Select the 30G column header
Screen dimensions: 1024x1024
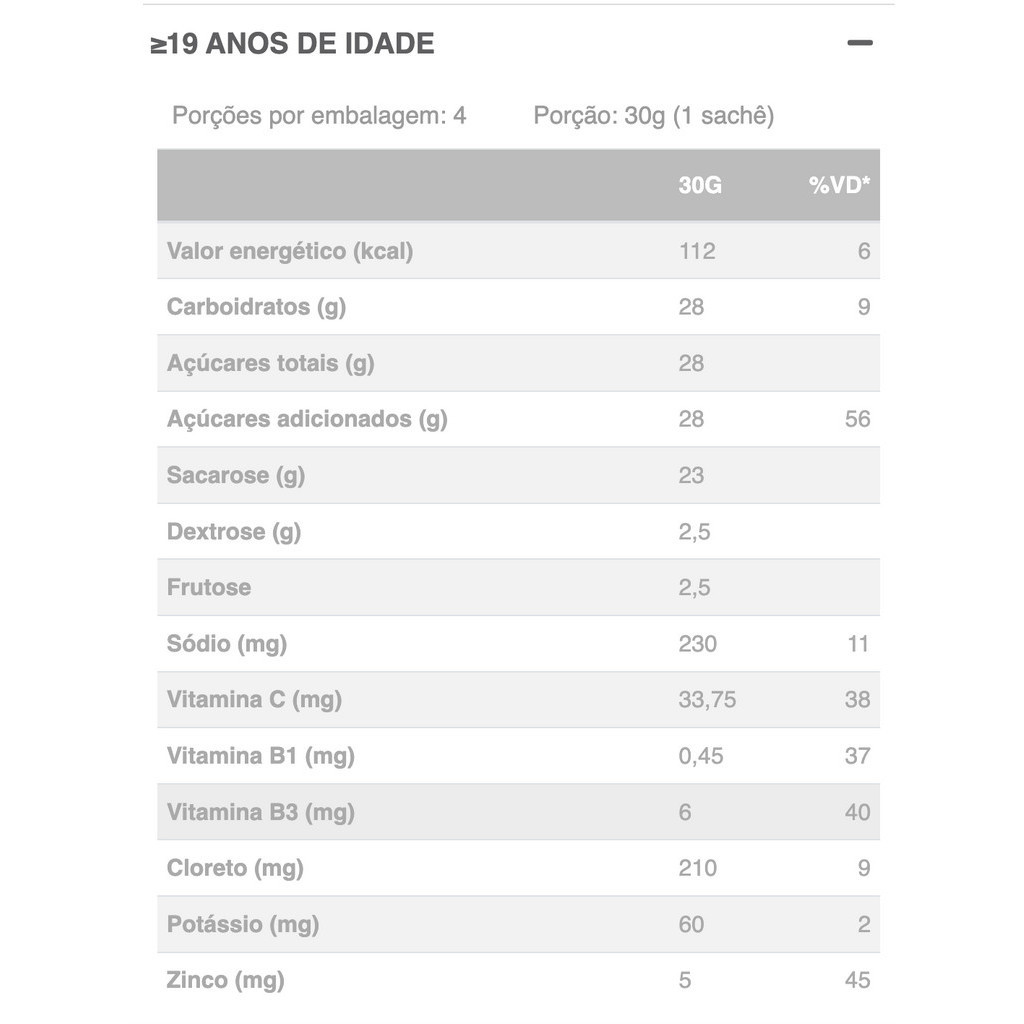pos(699,185)
